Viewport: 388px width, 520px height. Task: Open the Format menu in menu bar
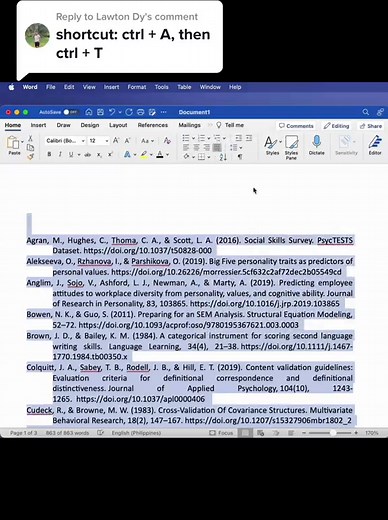(137, 87)
